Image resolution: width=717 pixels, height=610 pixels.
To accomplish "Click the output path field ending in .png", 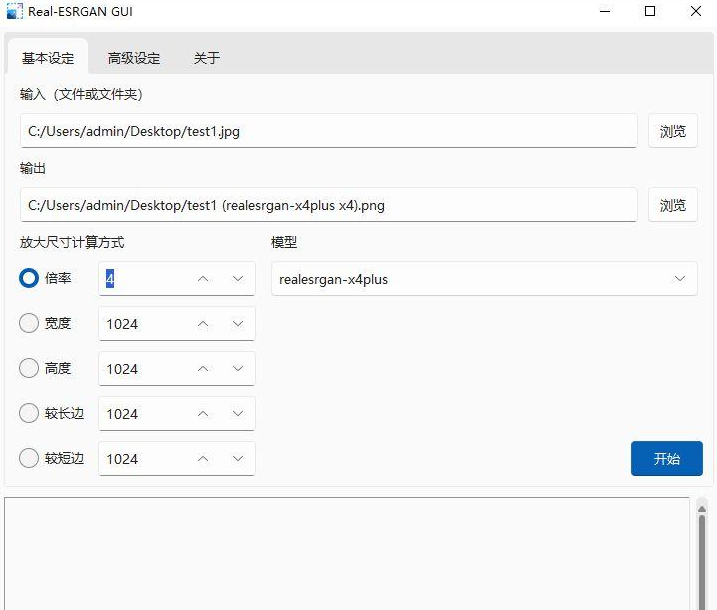I will 328,205.
